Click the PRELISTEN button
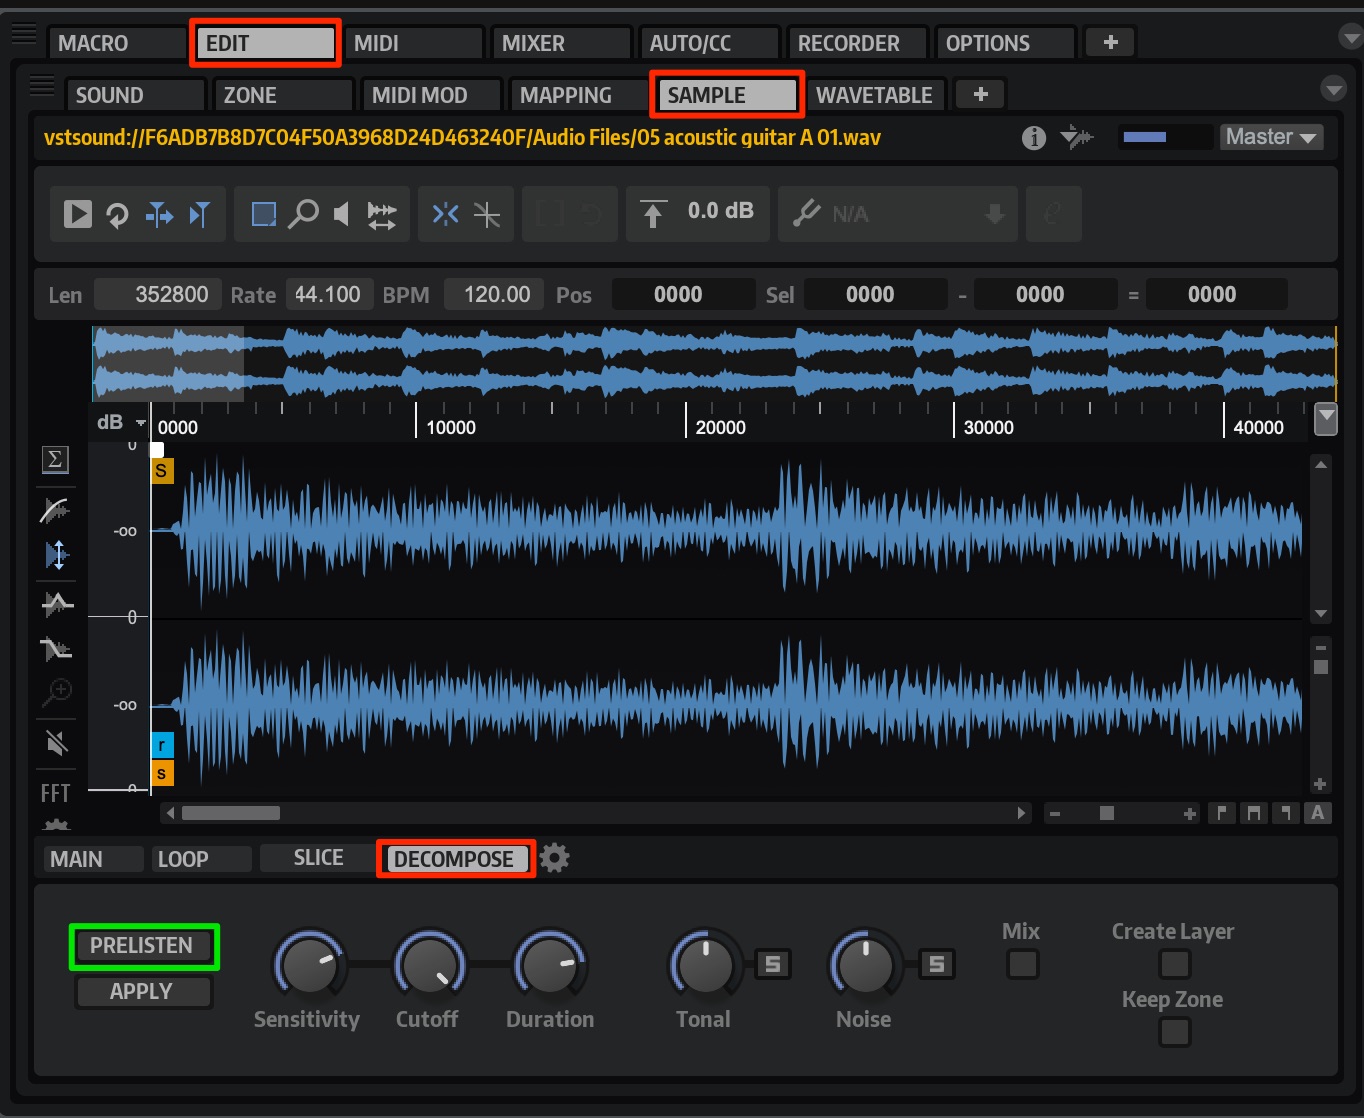 click(143, 946)
